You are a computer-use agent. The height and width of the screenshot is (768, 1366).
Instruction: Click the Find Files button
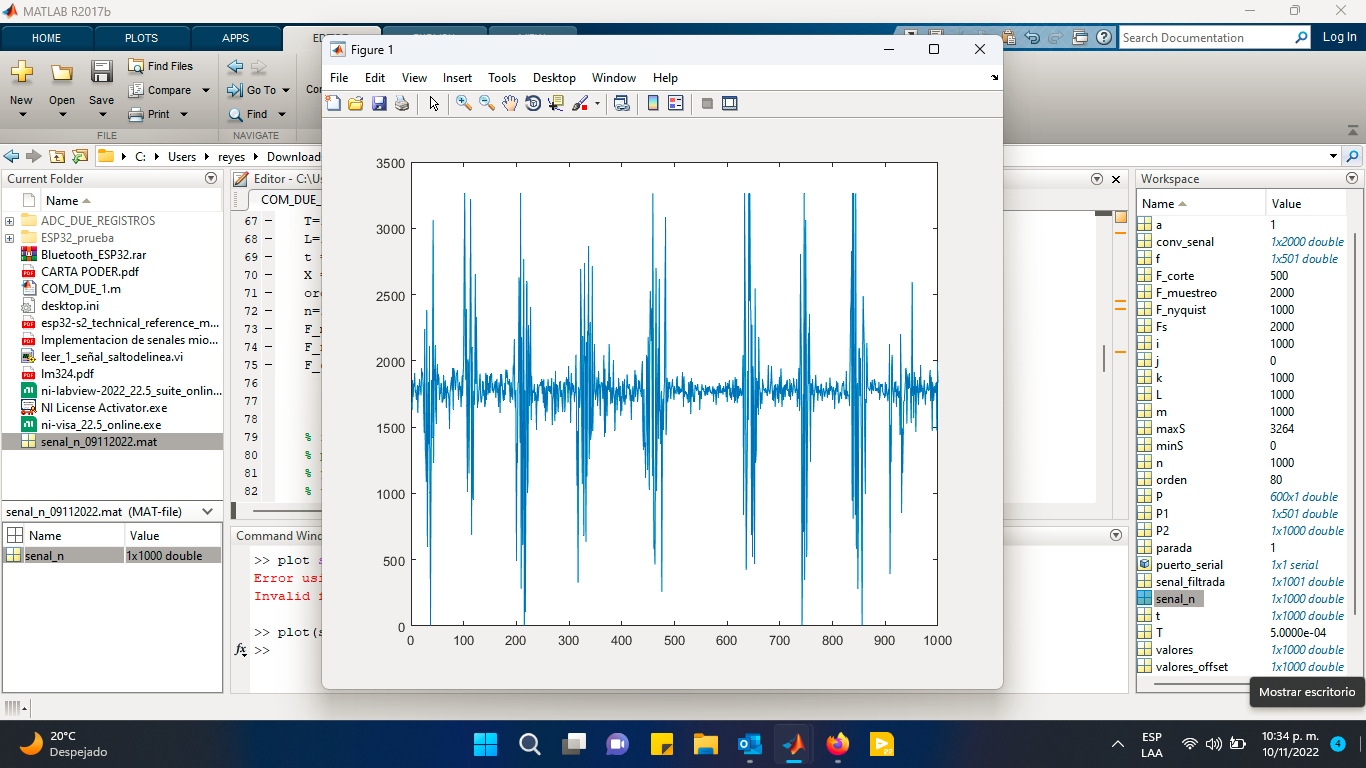[x=160, y=66]
